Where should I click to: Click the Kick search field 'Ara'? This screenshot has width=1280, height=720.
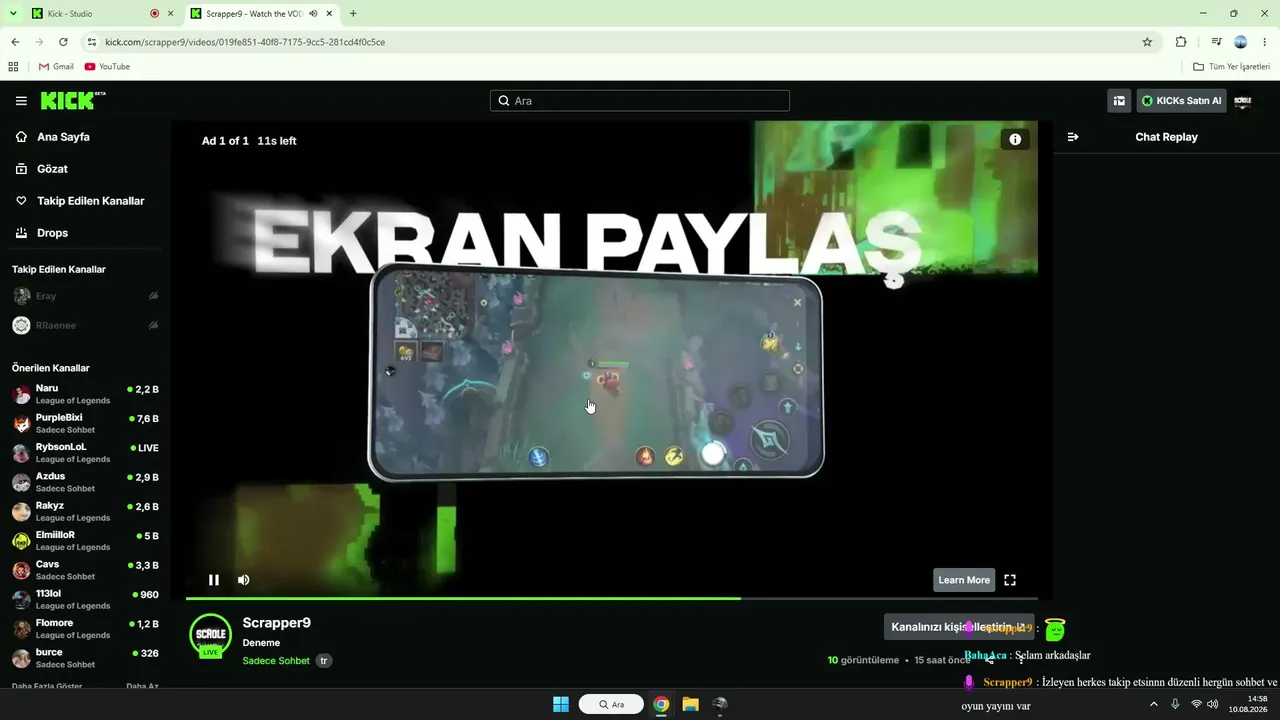[x=640, y=101]
